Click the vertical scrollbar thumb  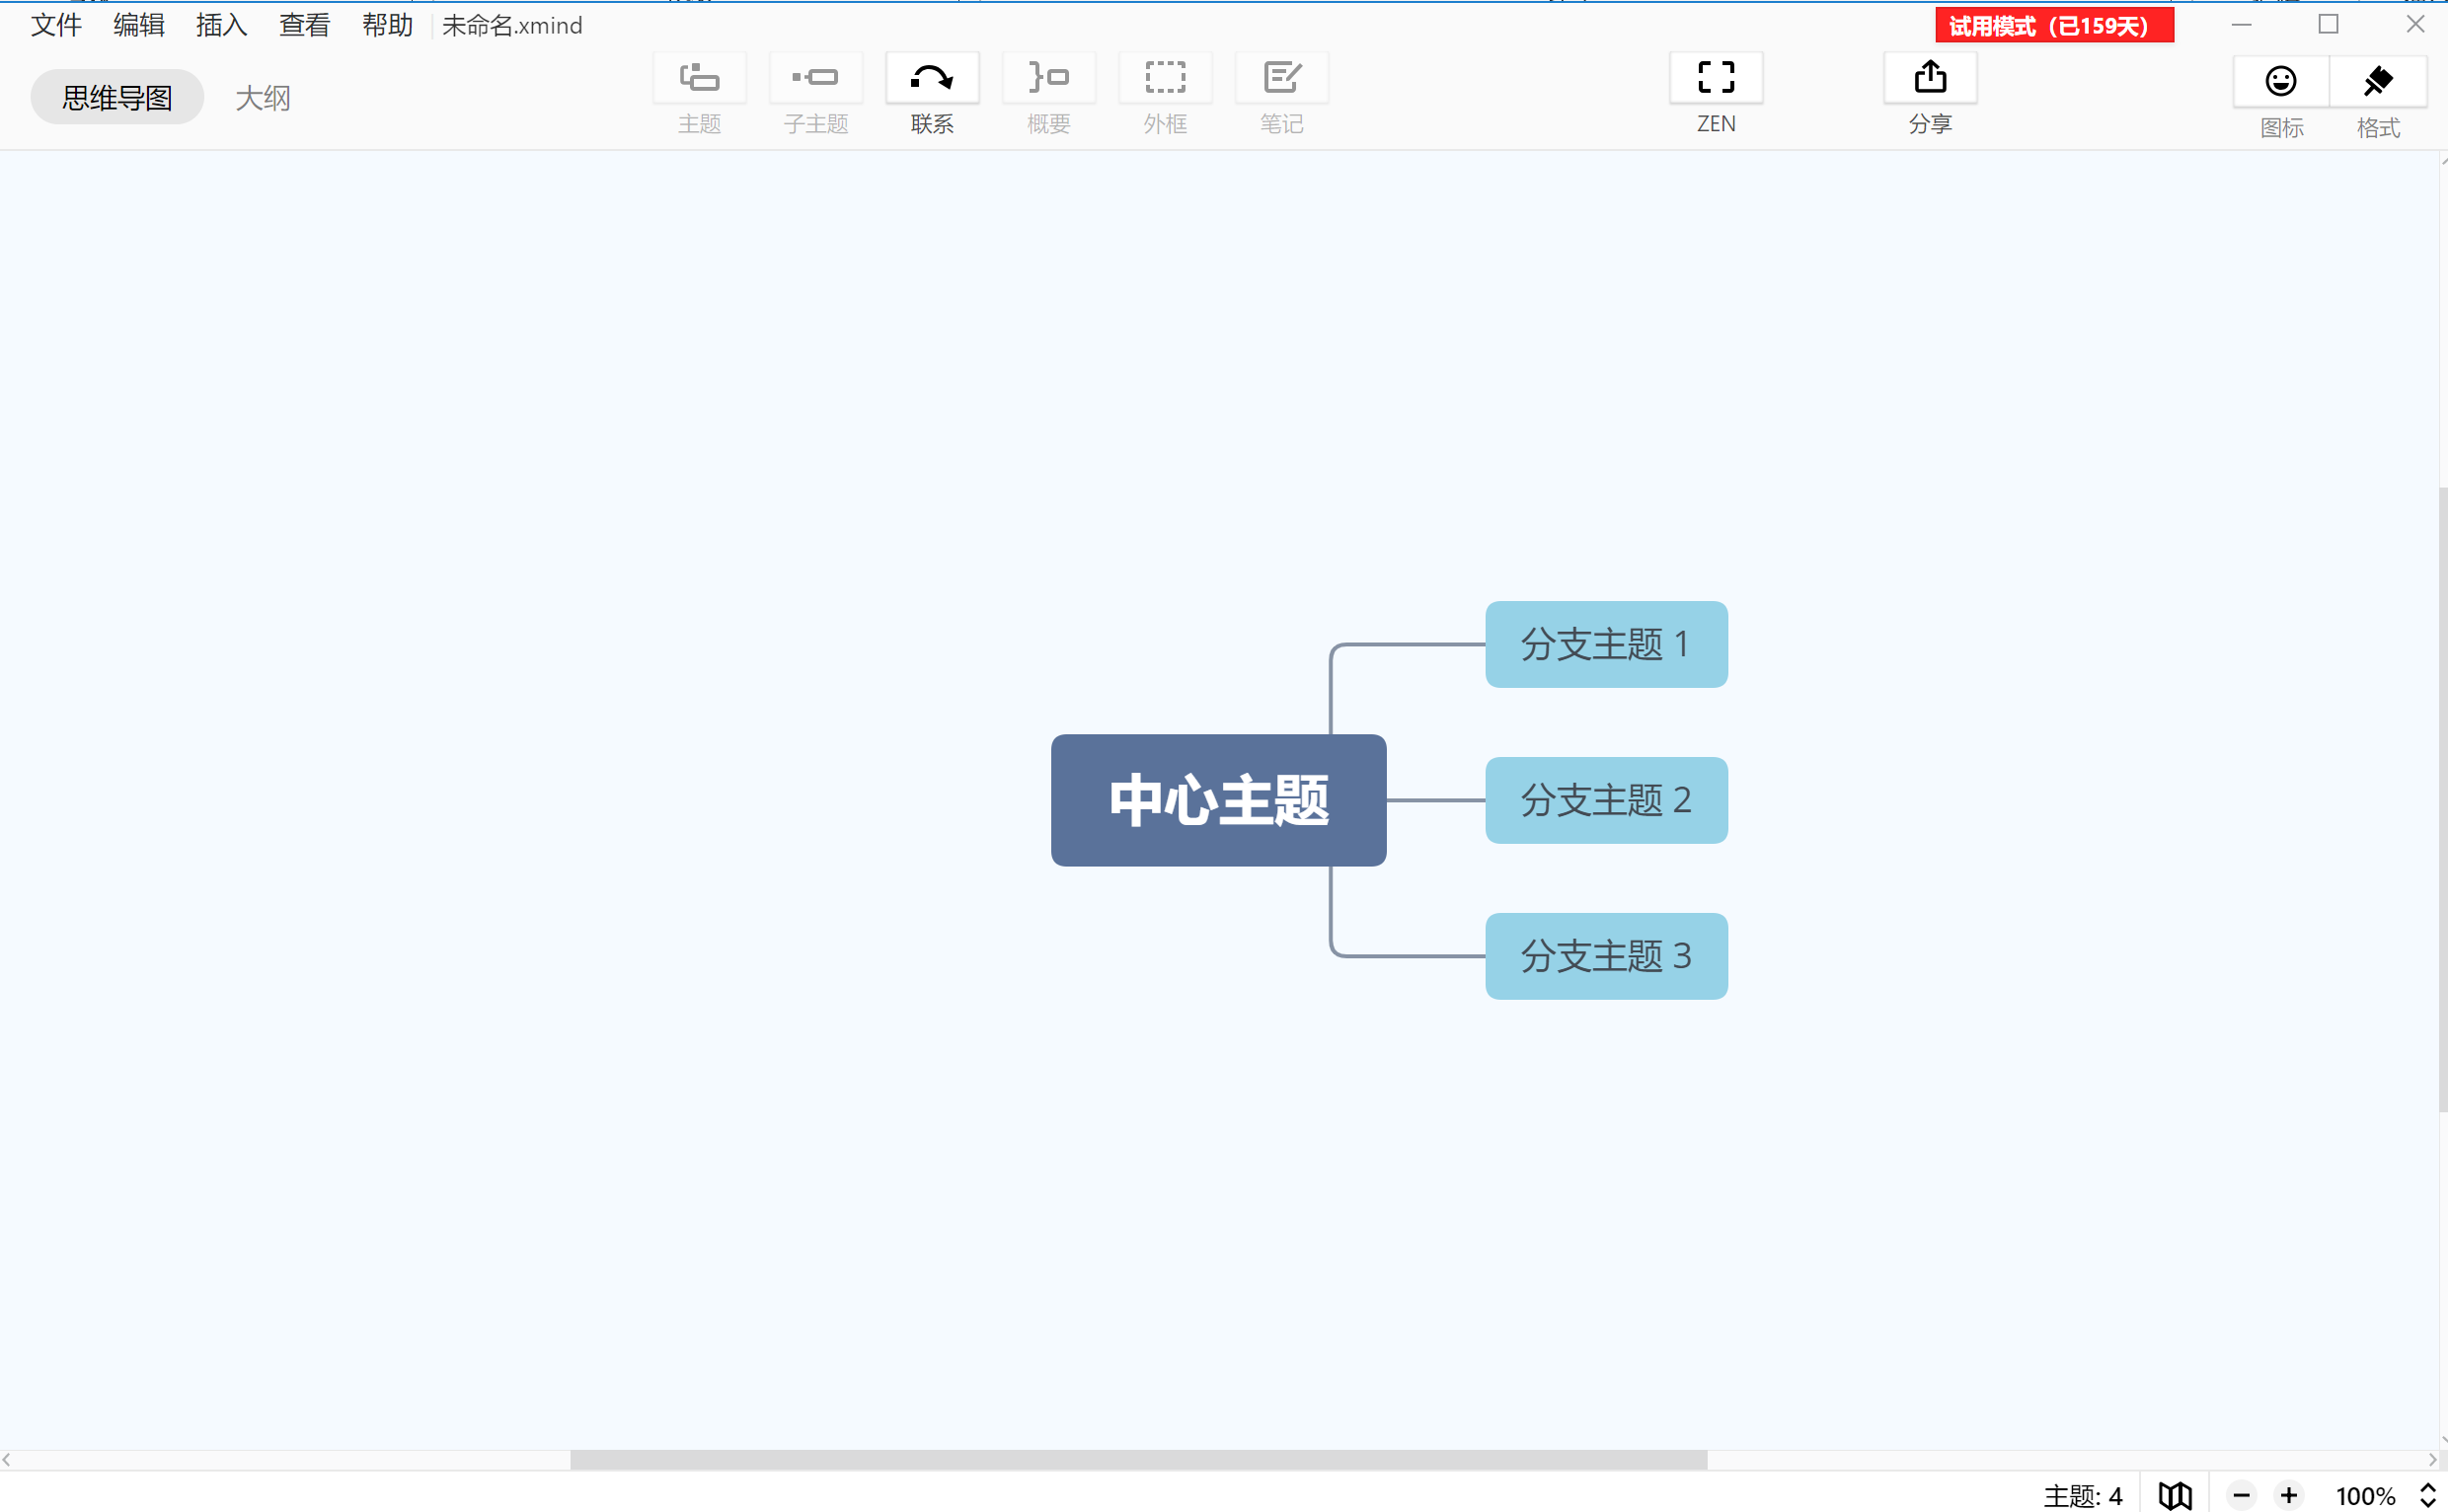(2443, 800)
